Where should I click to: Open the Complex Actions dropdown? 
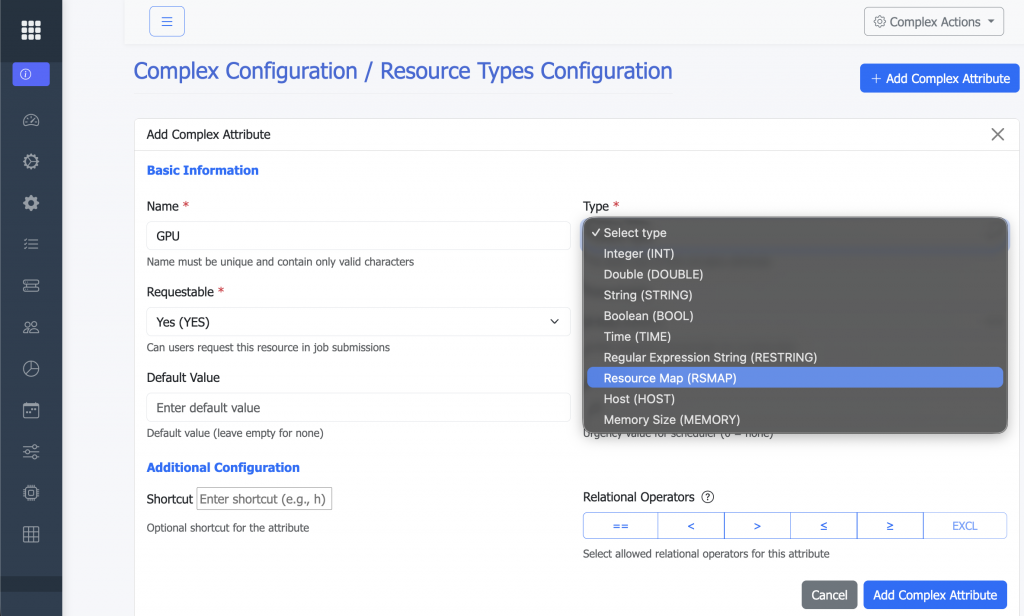(933, 21)
